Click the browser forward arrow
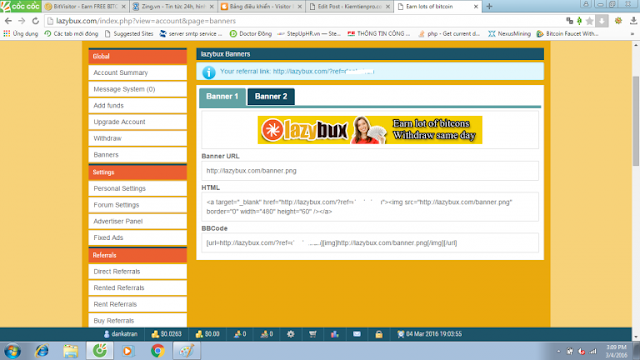 22,21
